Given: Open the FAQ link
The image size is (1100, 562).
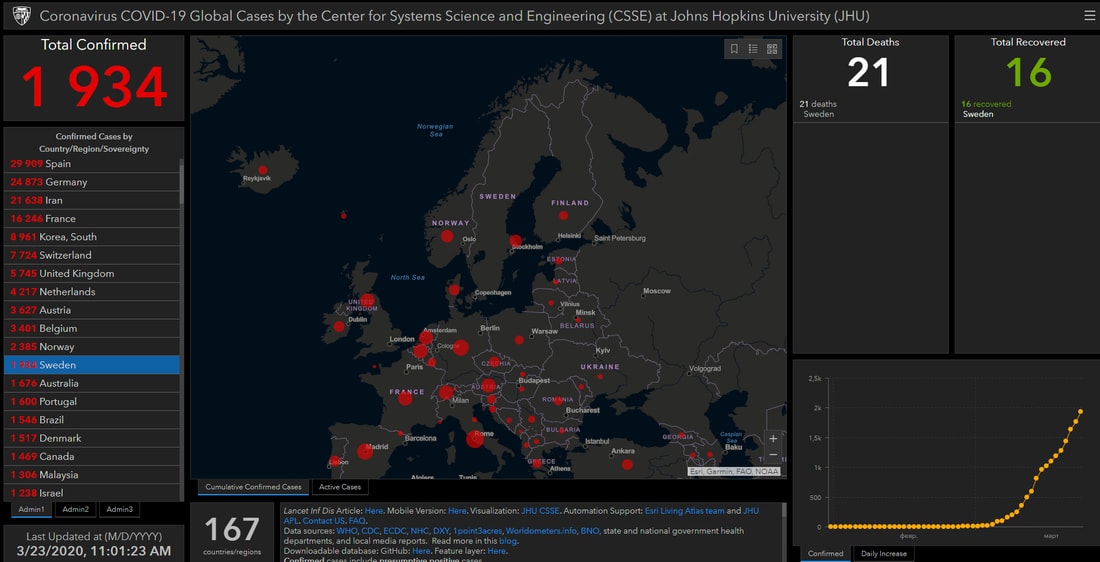Looking at the screenshot, I should click(x=357, y=521).
